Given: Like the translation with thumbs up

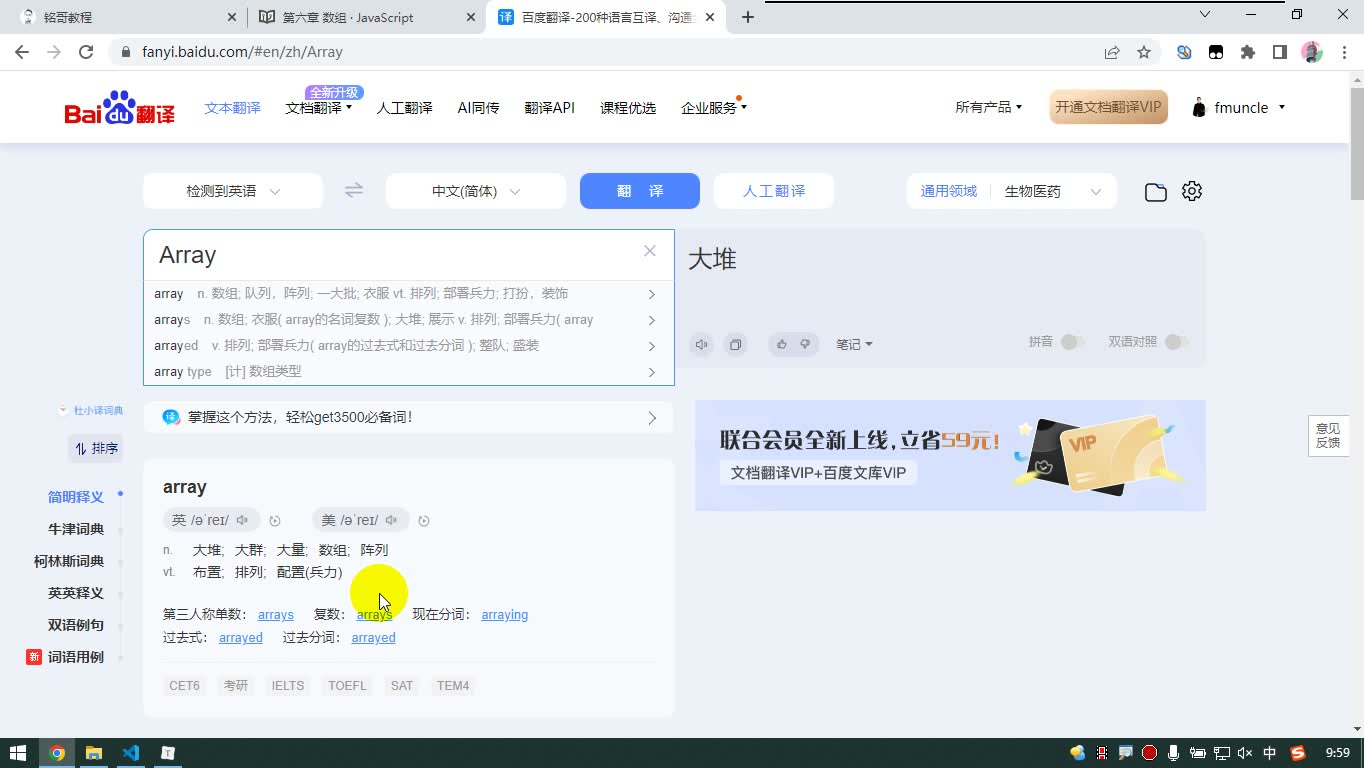Looking at the screenshot, I should point(781,344).
